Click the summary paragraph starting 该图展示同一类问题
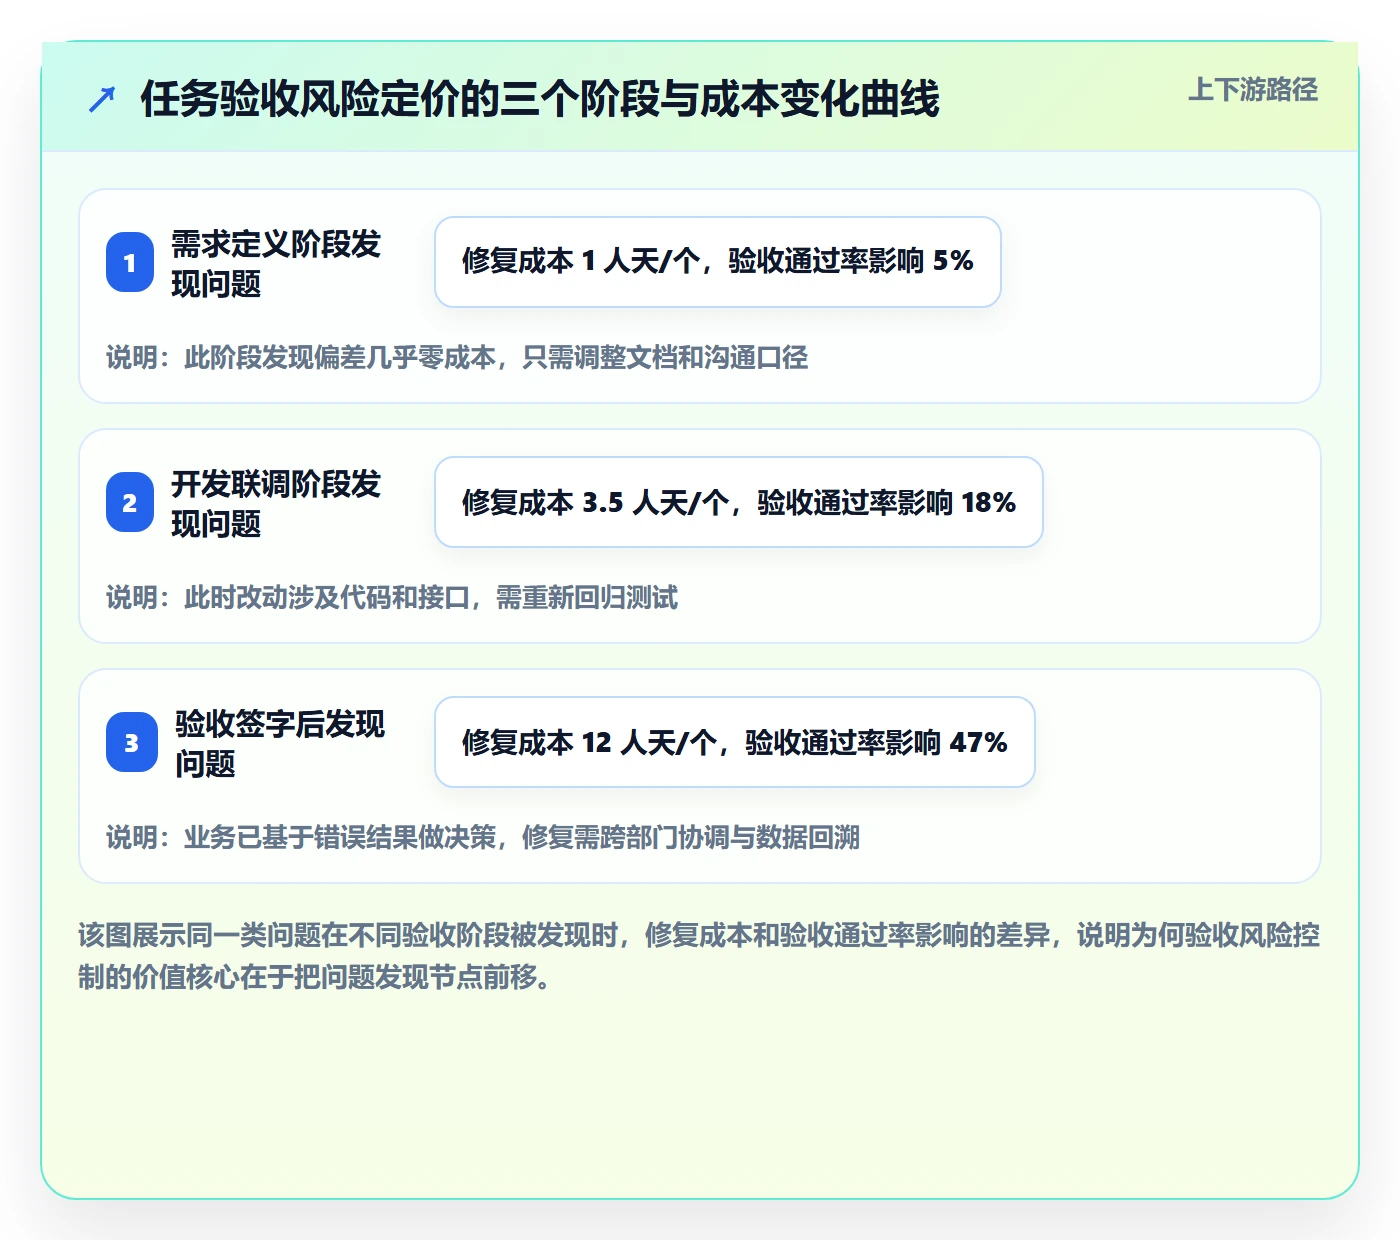 [699, 956]
